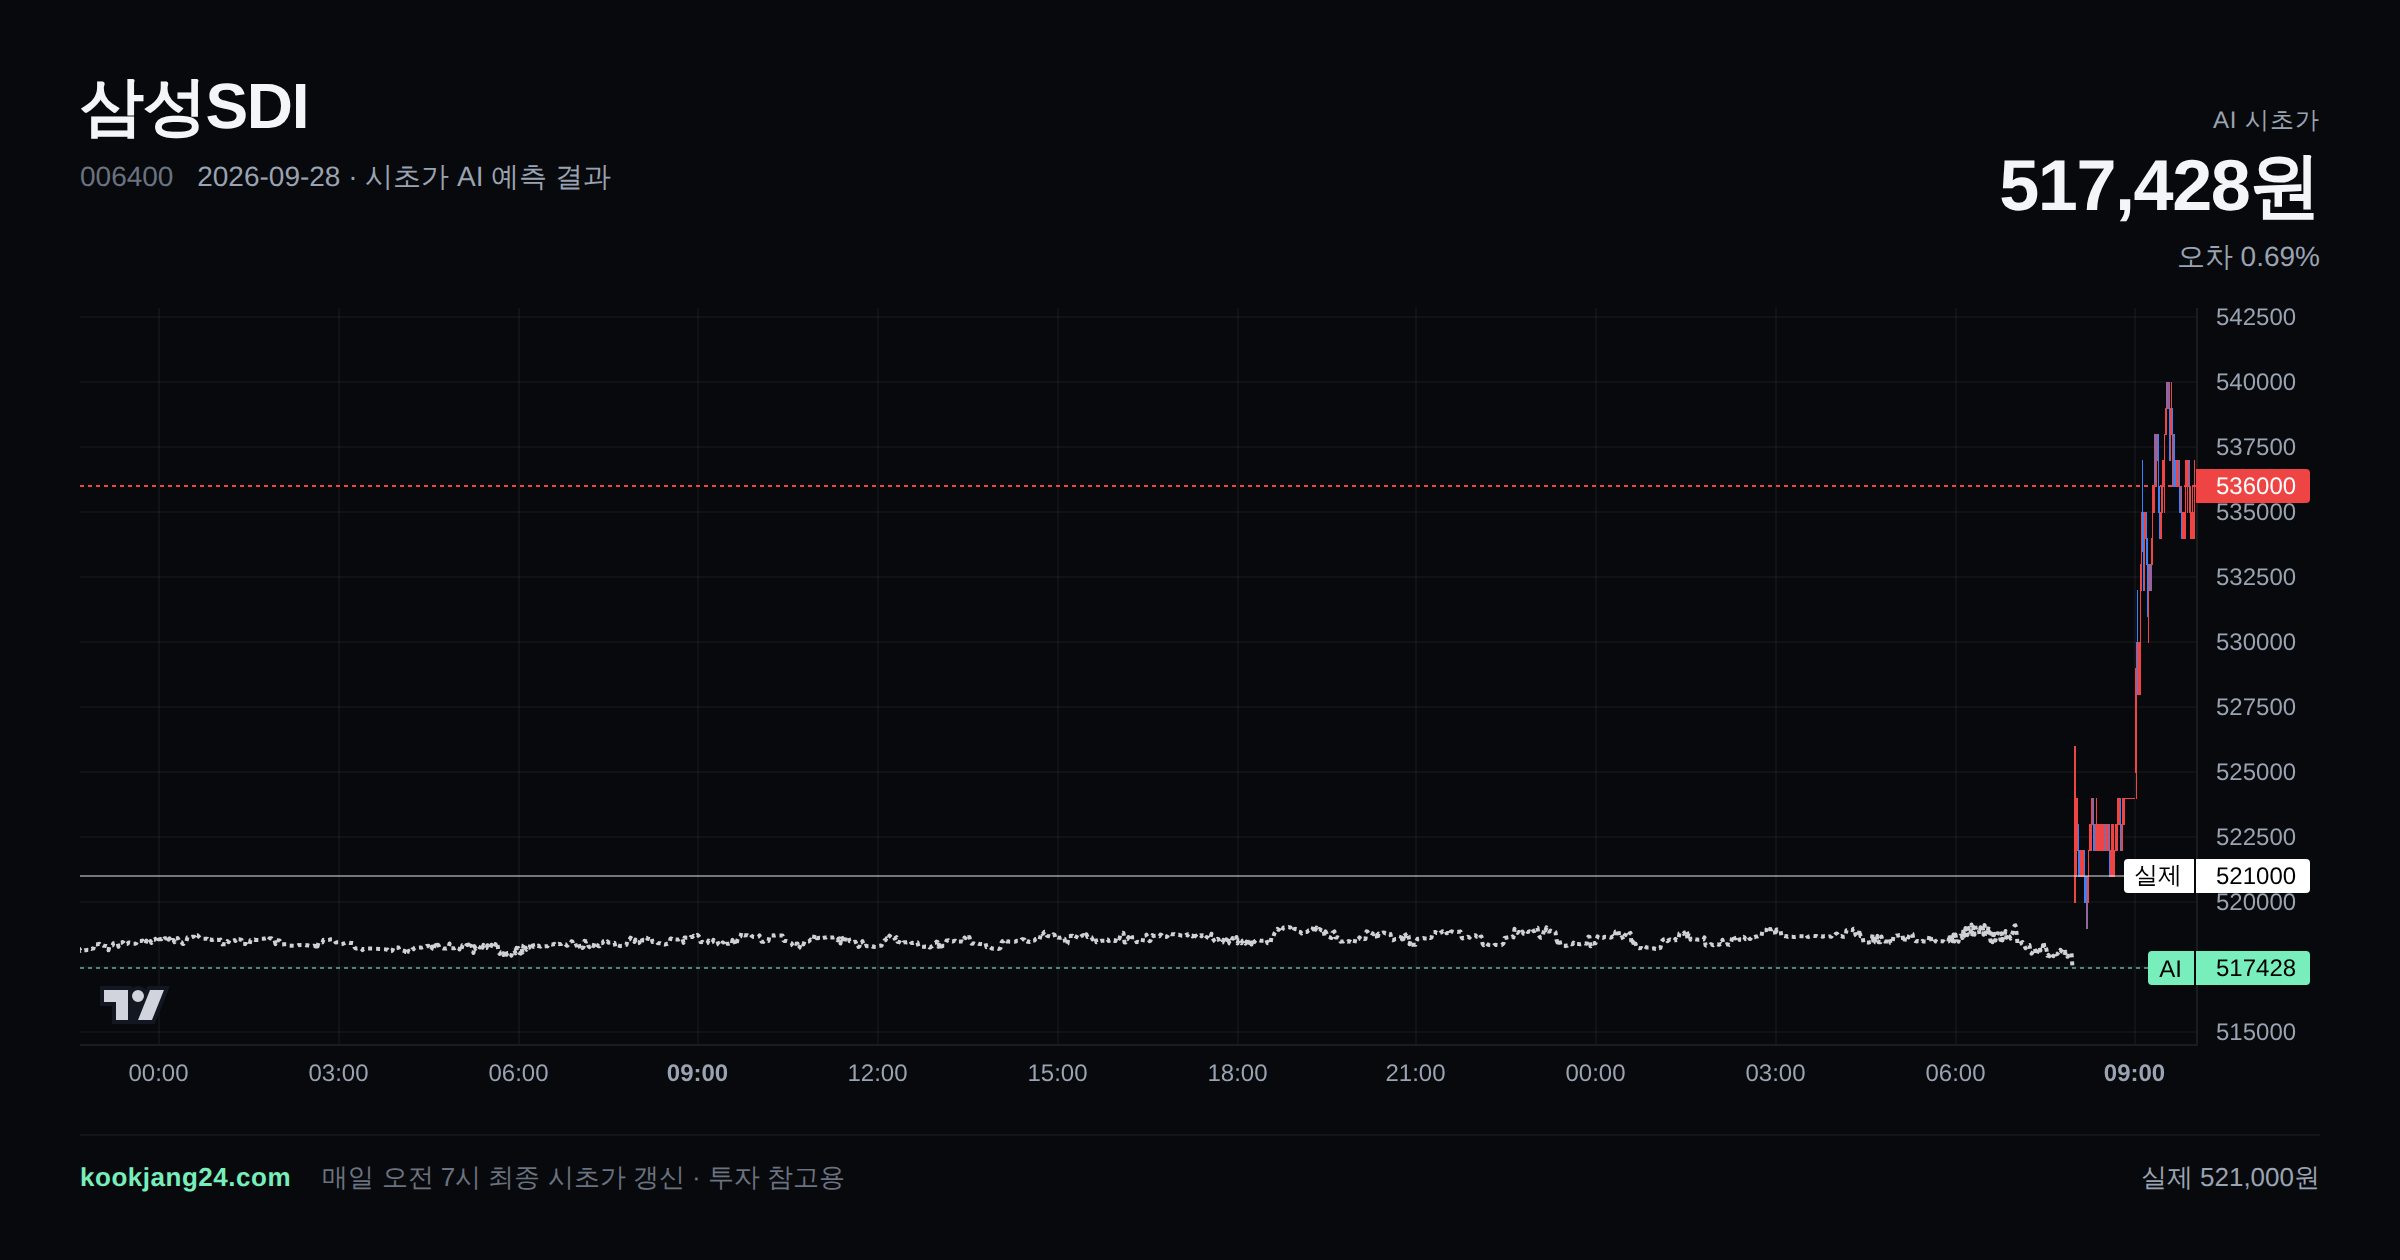Screen dimensions: 2400x1260
Task: Click the 530000 price axis label
Action: (2255, 642)
